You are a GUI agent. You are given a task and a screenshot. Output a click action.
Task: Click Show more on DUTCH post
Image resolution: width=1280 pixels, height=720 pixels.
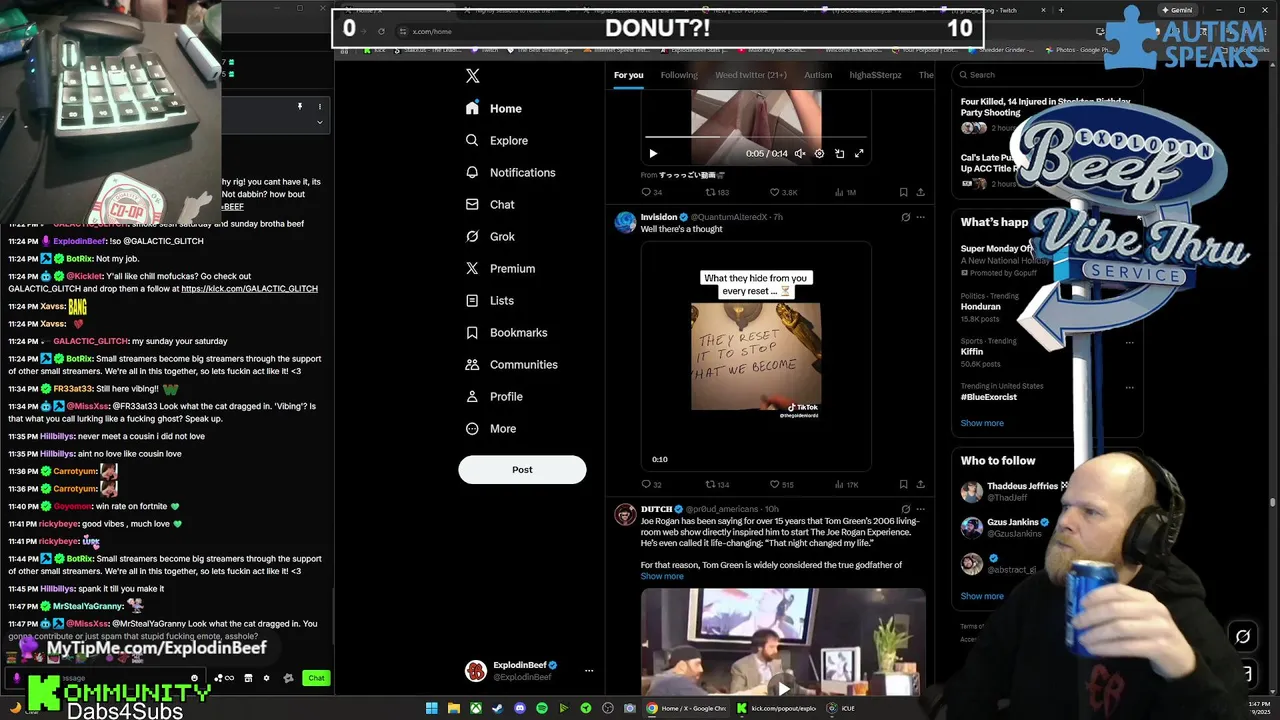[x=662, y=576]
